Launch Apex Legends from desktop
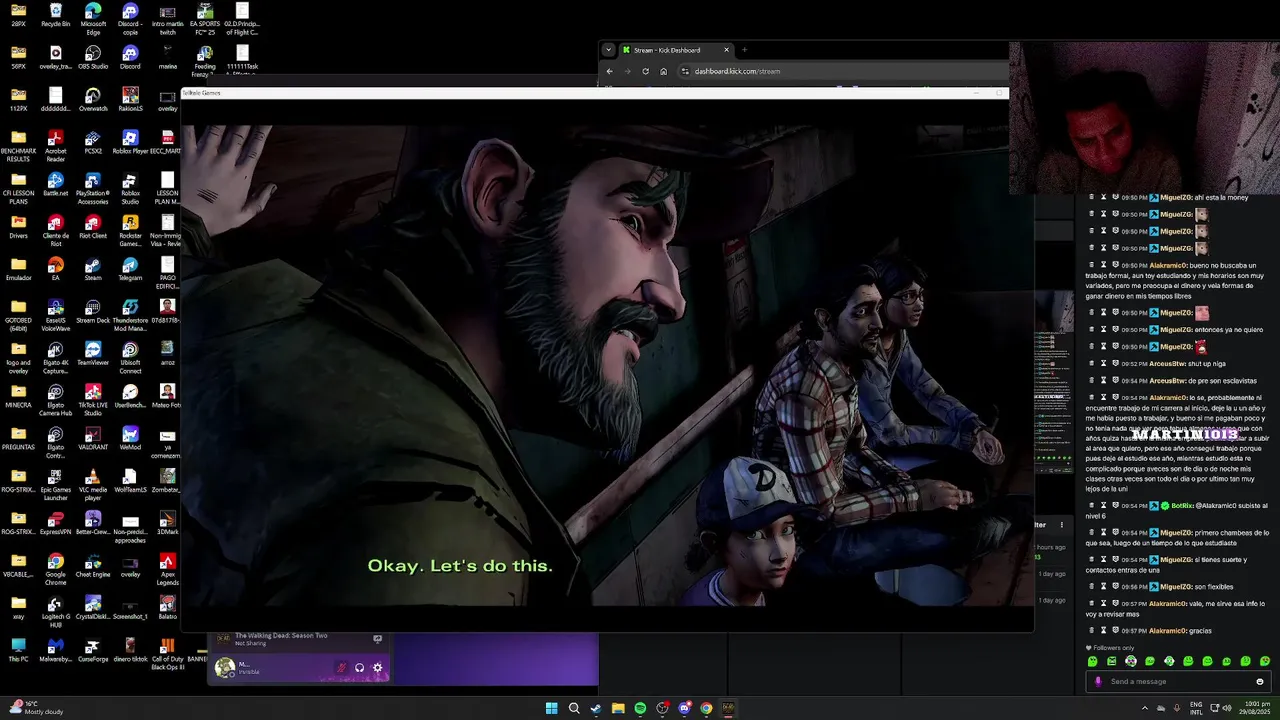1280x720 pixels. 167,567
